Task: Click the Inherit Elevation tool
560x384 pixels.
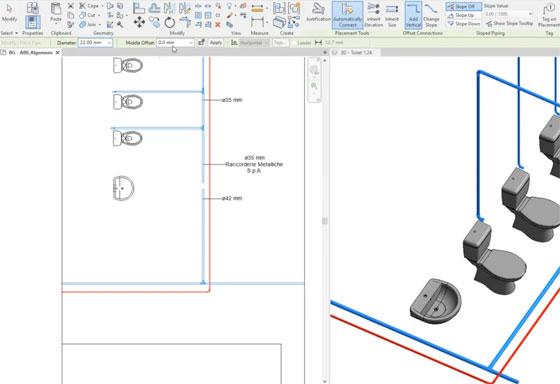Action: [x=374, y=15]
